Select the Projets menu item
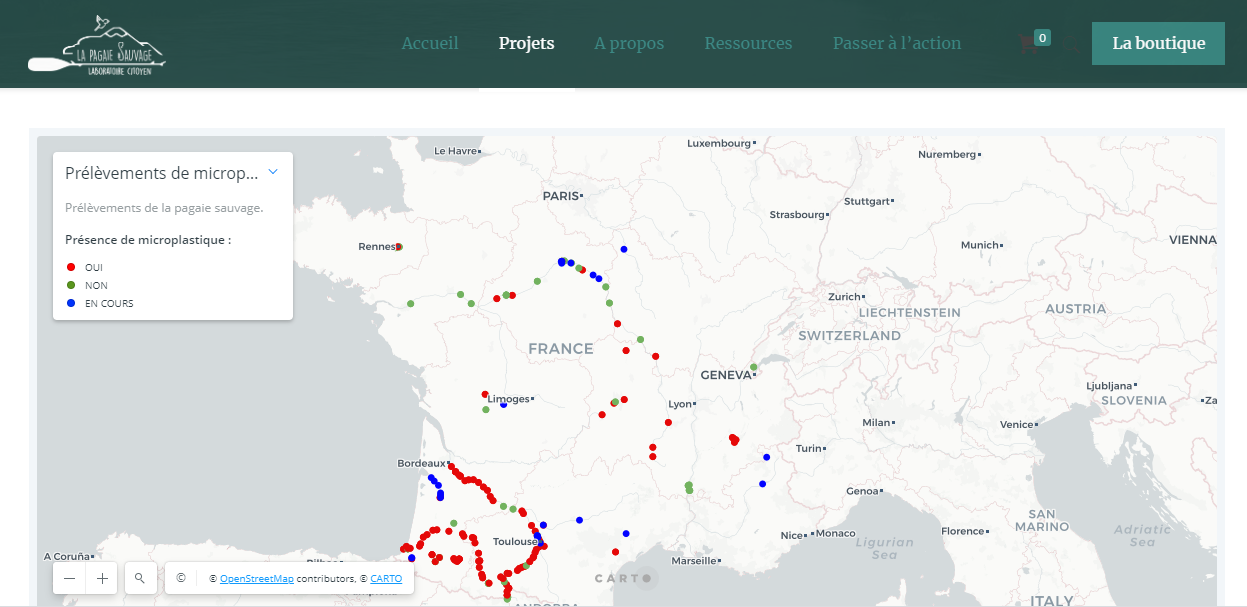 (x=526, y=44)
